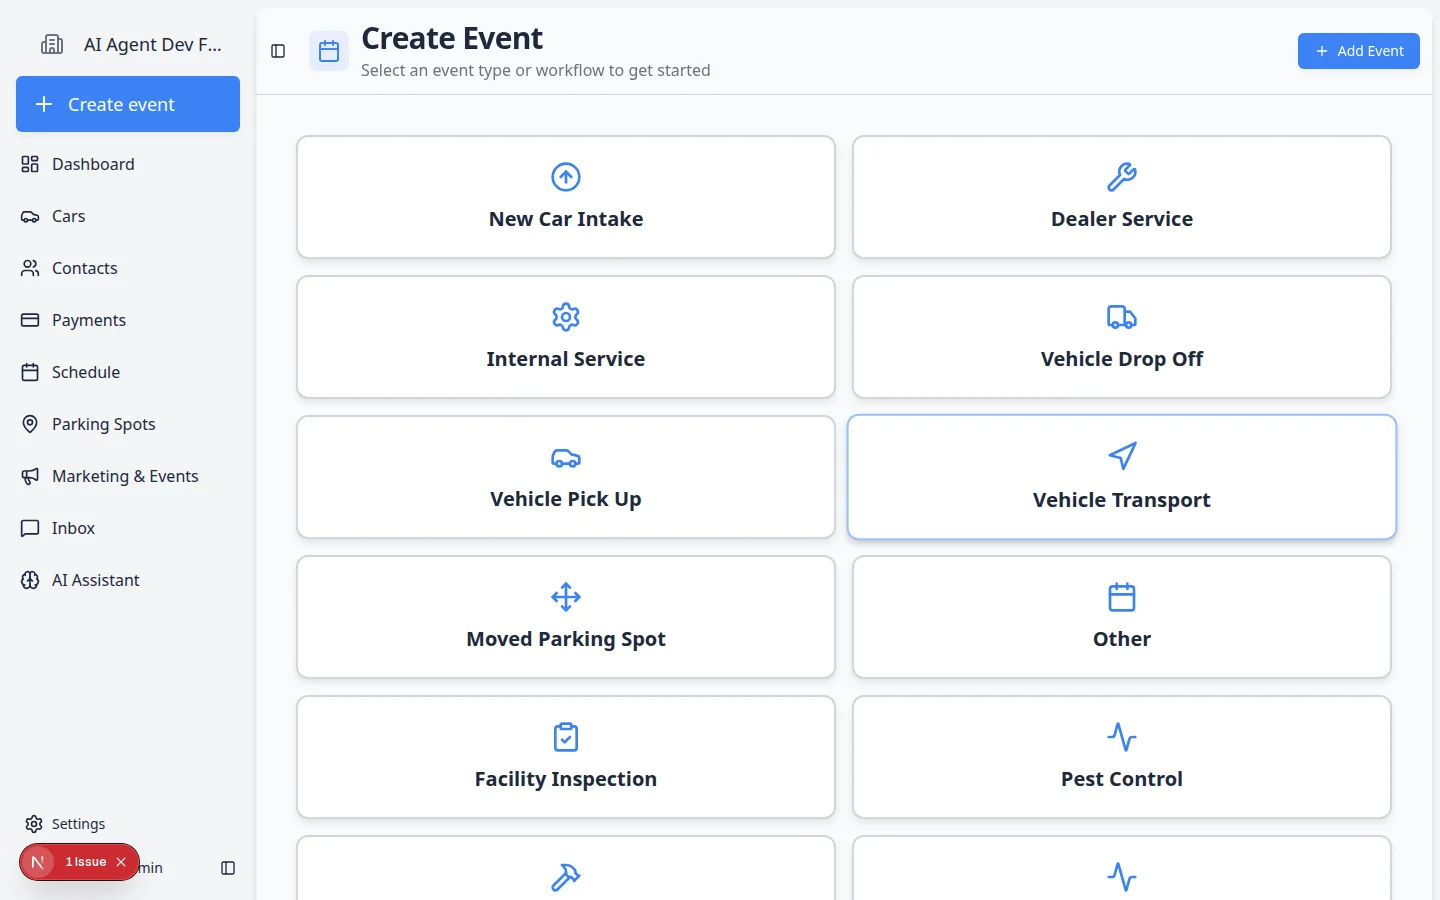Click the calendar icon beside Schedule
1440x900 pixels.
[x=30, y=372]
